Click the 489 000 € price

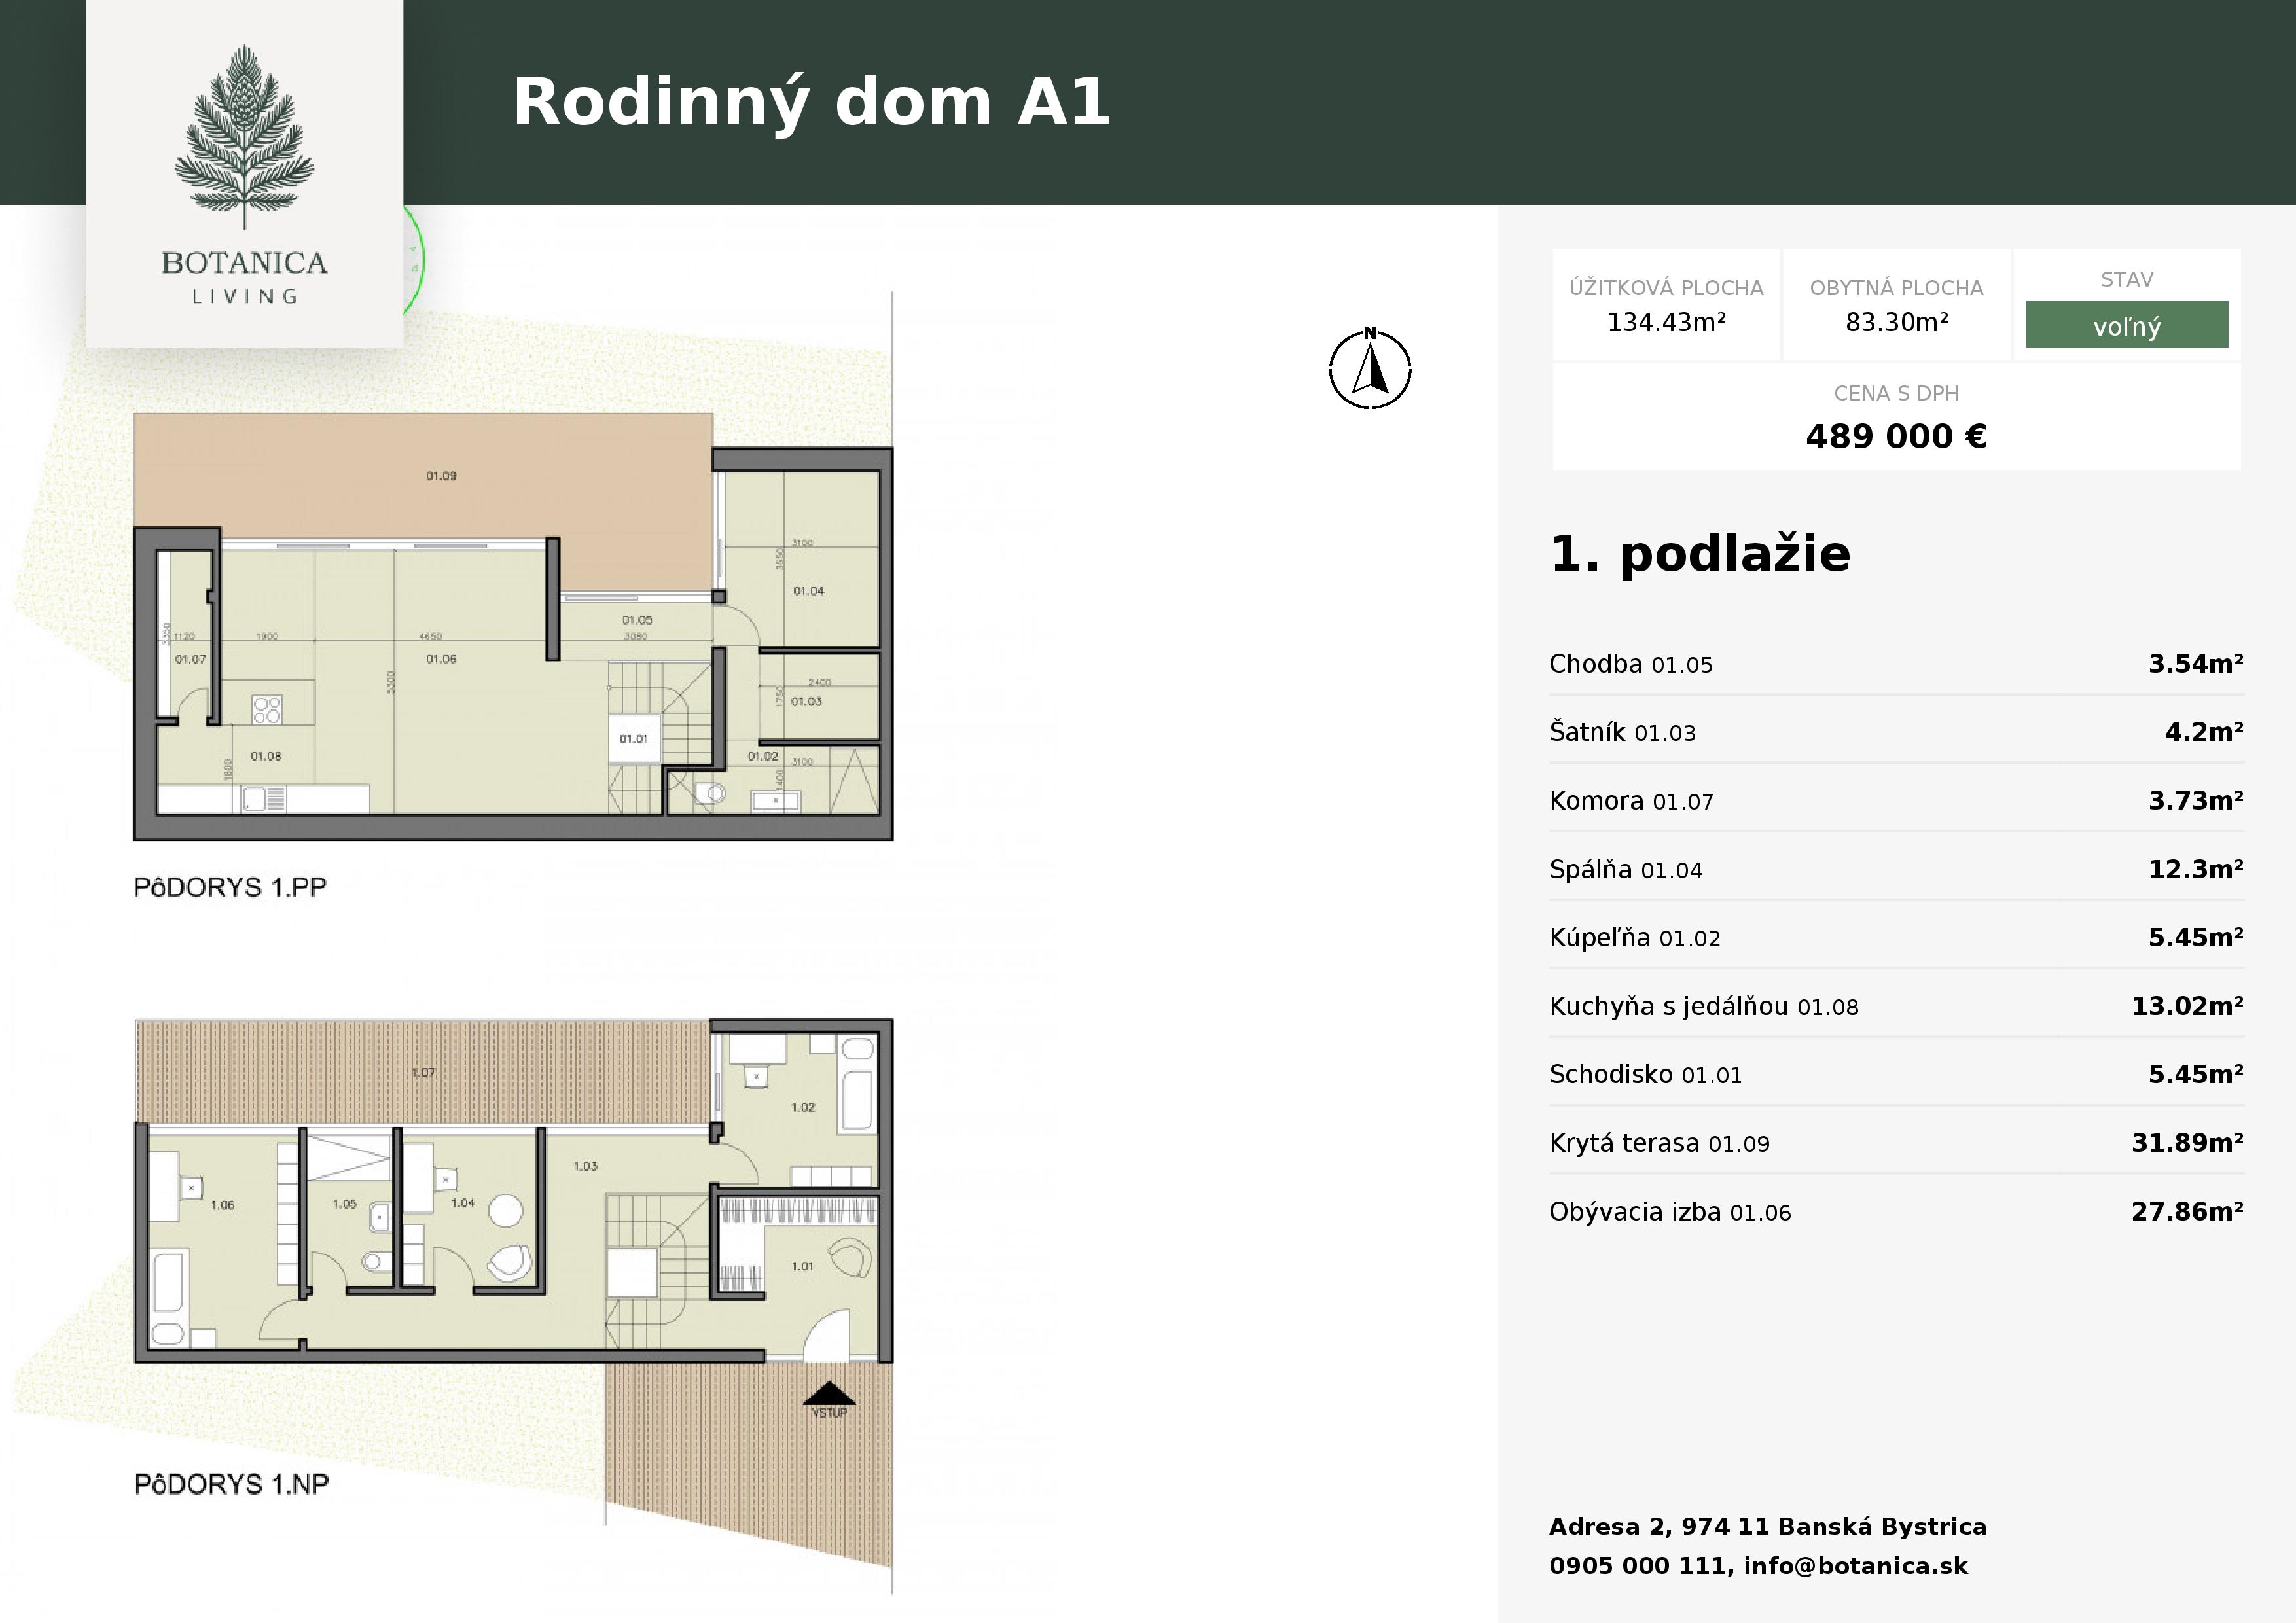[1896, 436]
